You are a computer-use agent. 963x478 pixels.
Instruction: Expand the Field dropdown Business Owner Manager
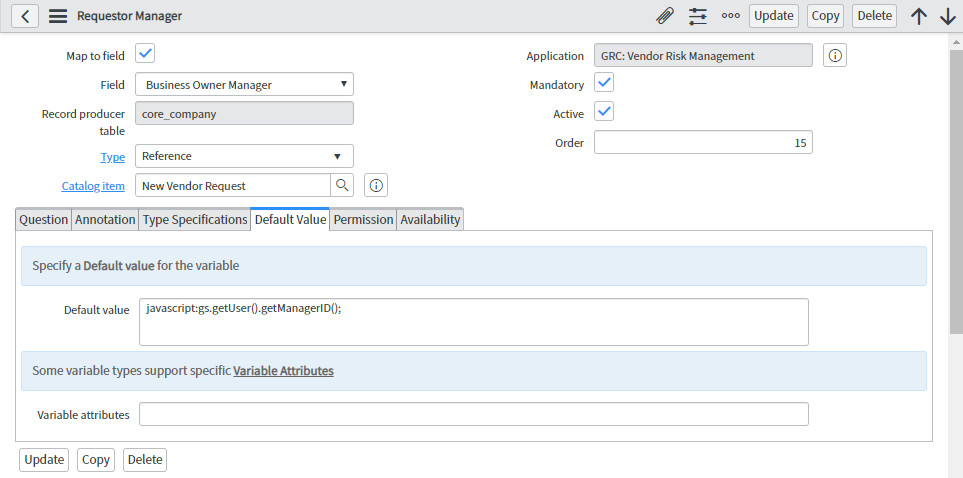click(x=244, y=85)
